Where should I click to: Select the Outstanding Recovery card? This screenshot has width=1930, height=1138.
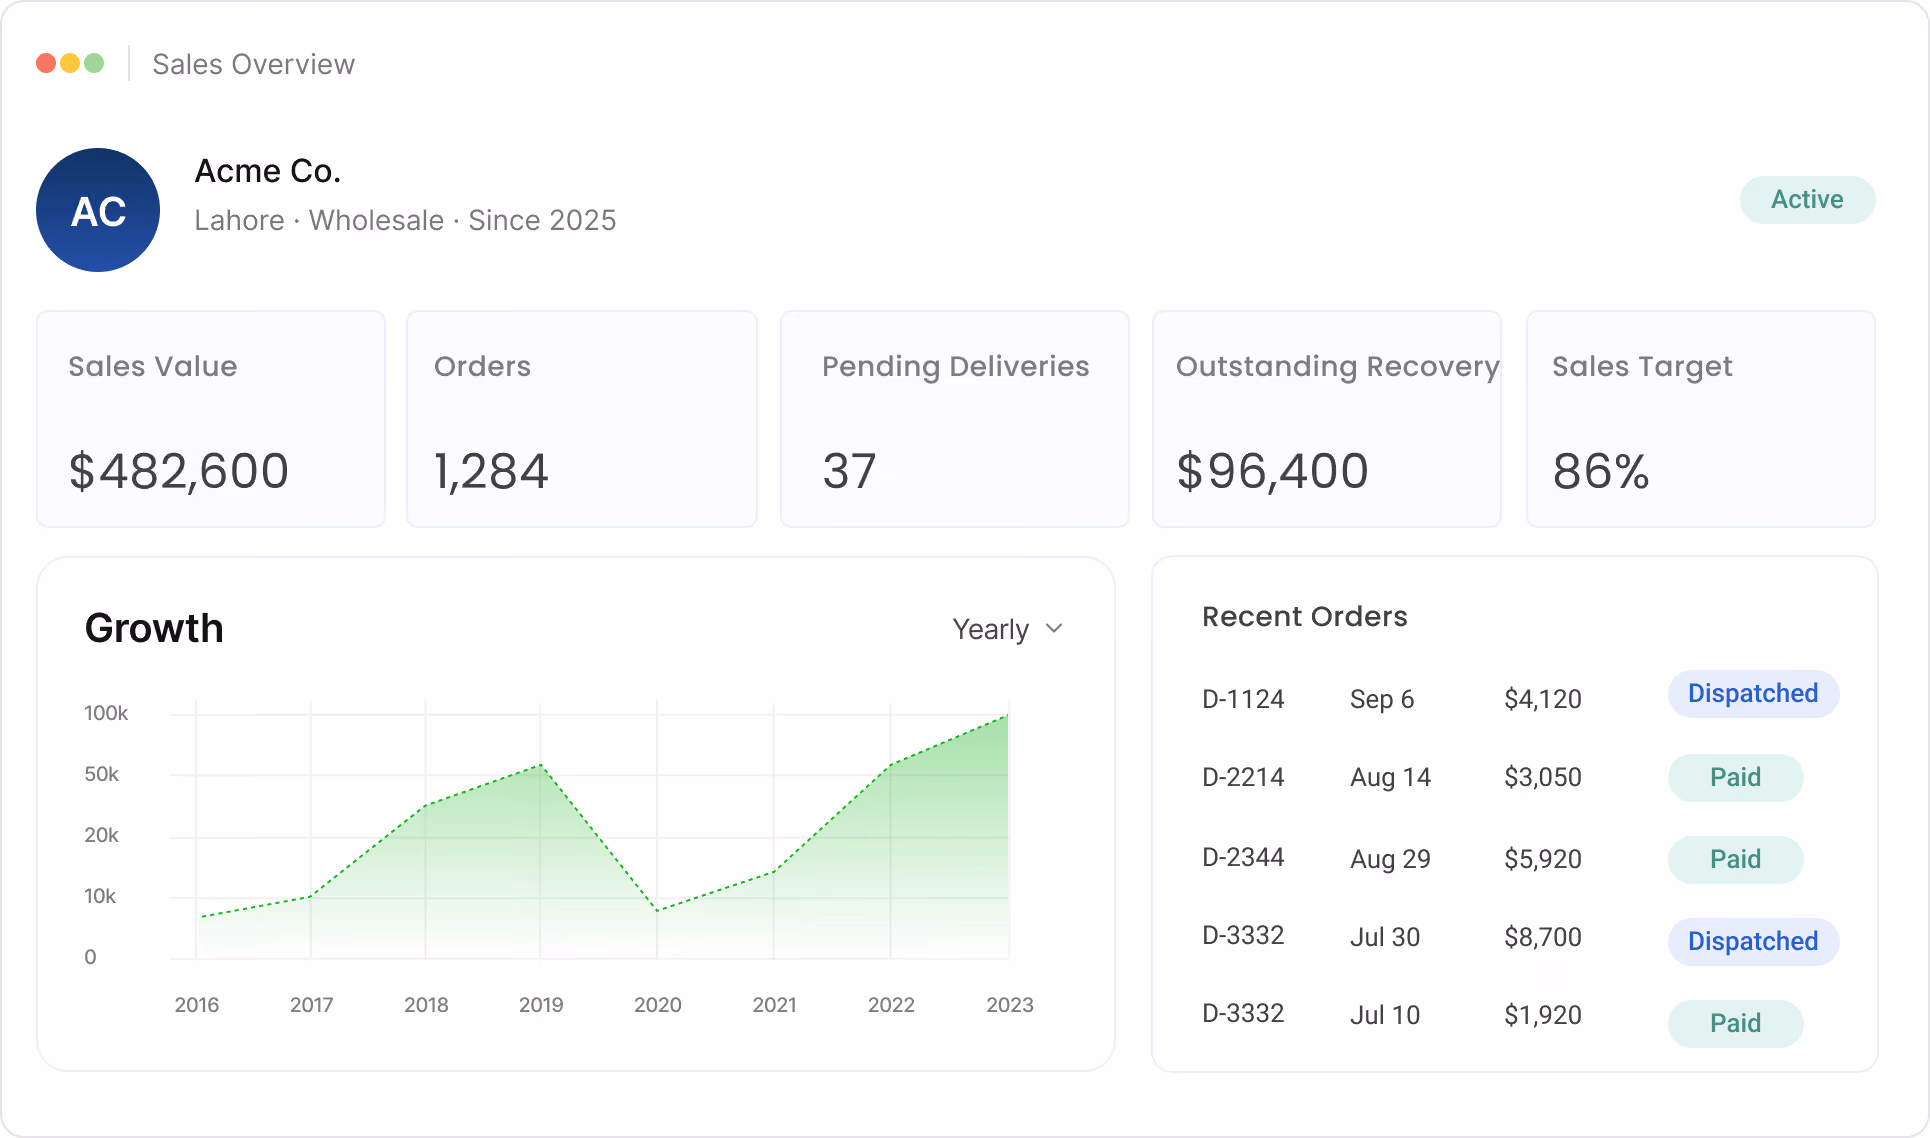[x=1327, y=419]
